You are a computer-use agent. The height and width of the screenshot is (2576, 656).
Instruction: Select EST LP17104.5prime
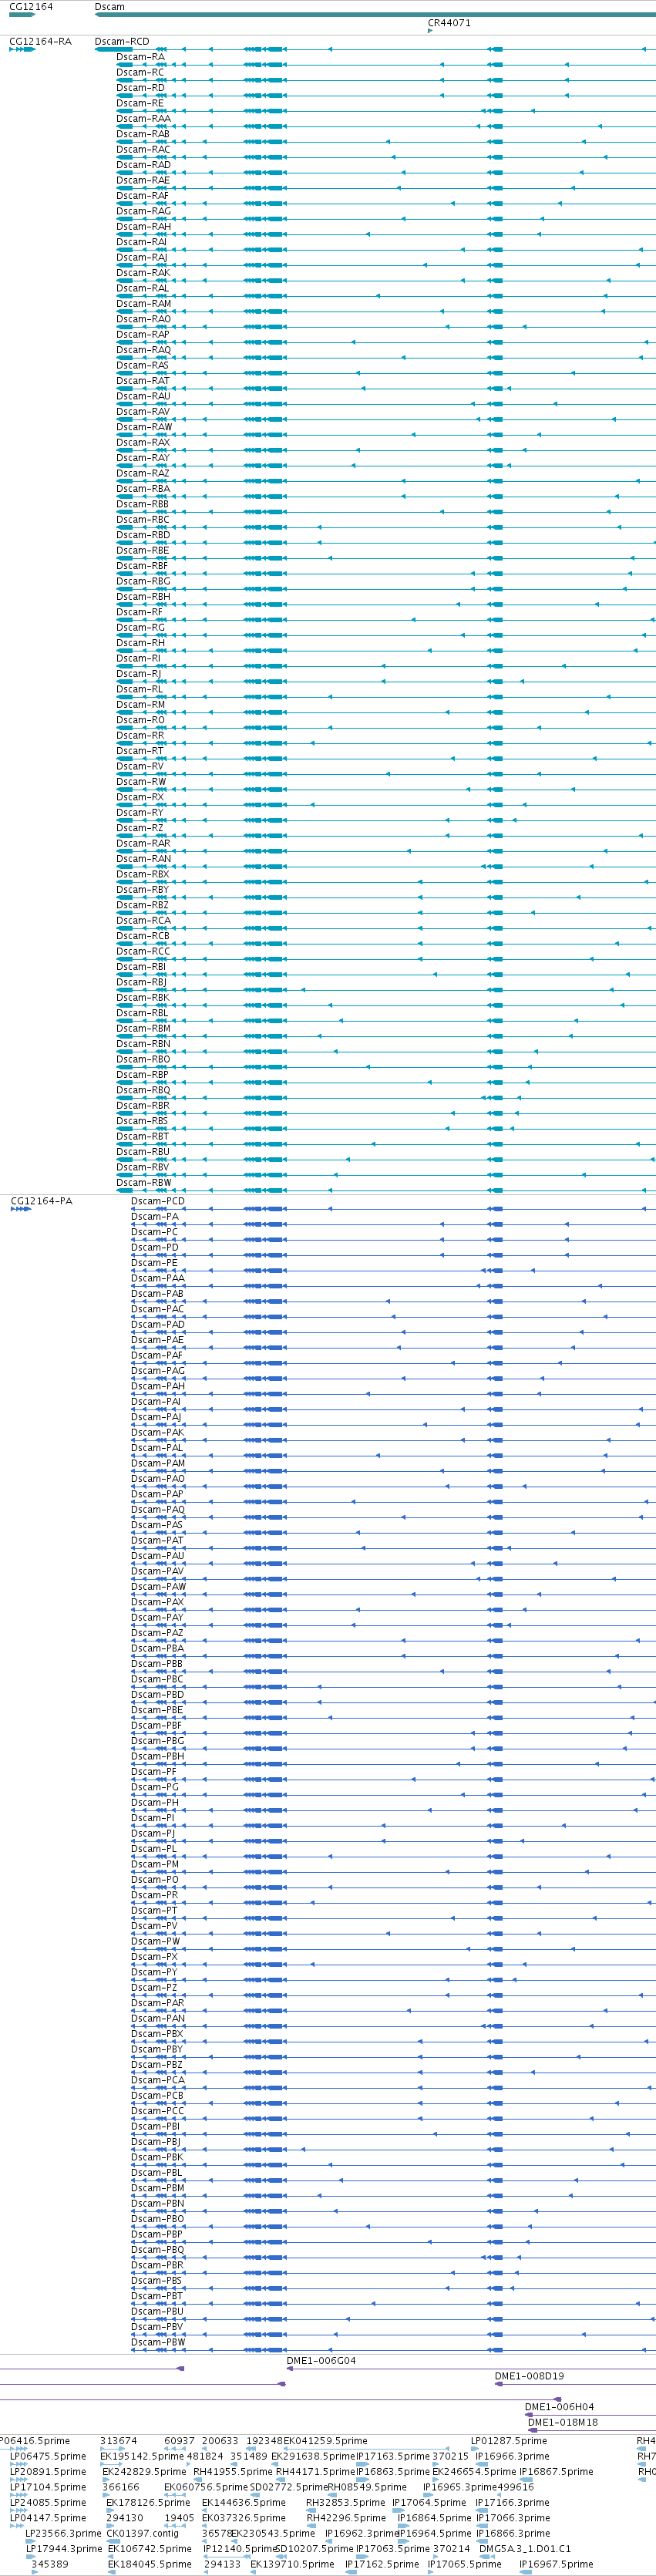48,2487
